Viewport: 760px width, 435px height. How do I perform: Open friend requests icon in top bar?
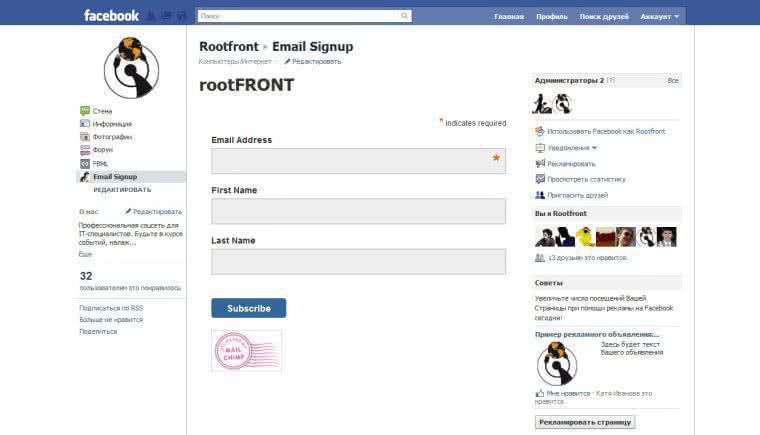(x=151, y=16)
